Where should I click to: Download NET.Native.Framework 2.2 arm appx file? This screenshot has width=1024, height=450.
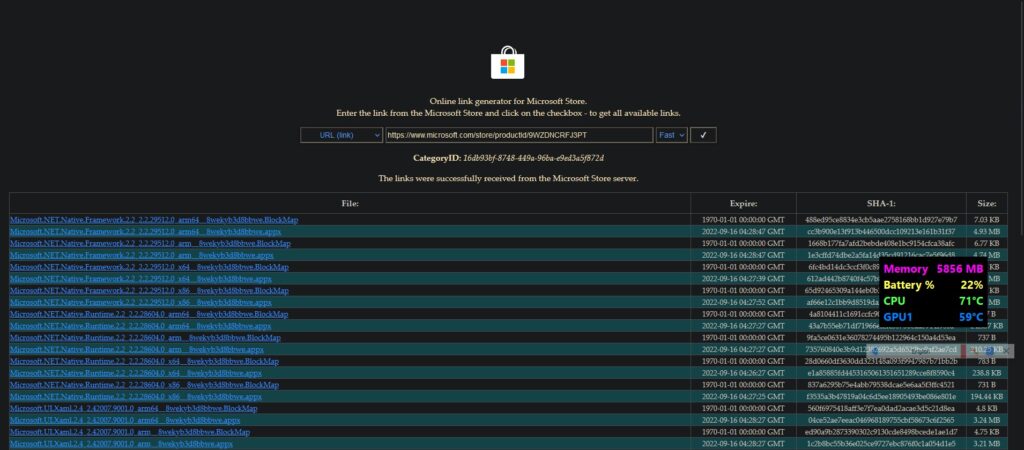coord(142,255)
